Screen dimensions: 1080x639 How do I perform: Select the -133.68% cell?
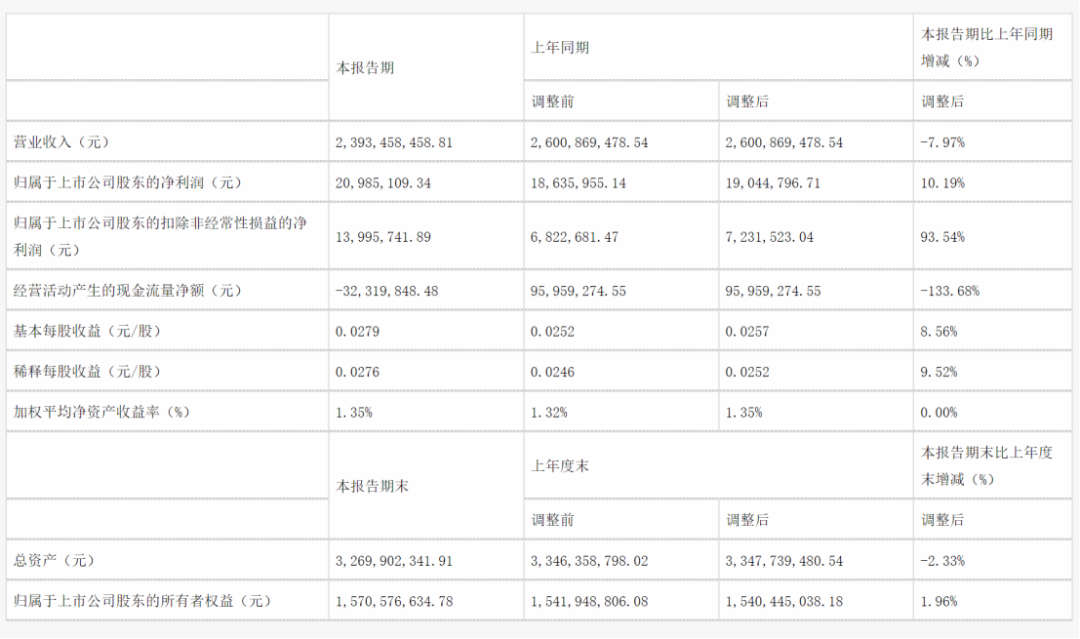950,291
